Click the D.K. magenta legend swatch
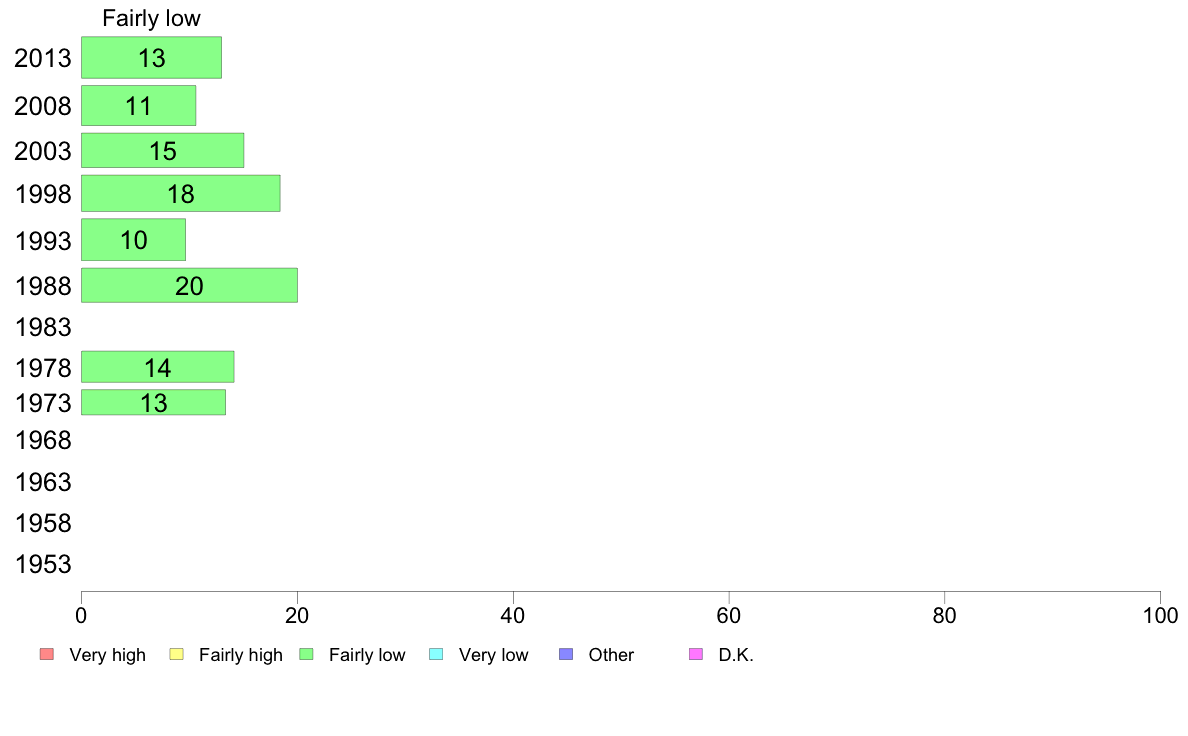Image resolution: width=1188 pixels, height=736 pixels. click(696, 654)
